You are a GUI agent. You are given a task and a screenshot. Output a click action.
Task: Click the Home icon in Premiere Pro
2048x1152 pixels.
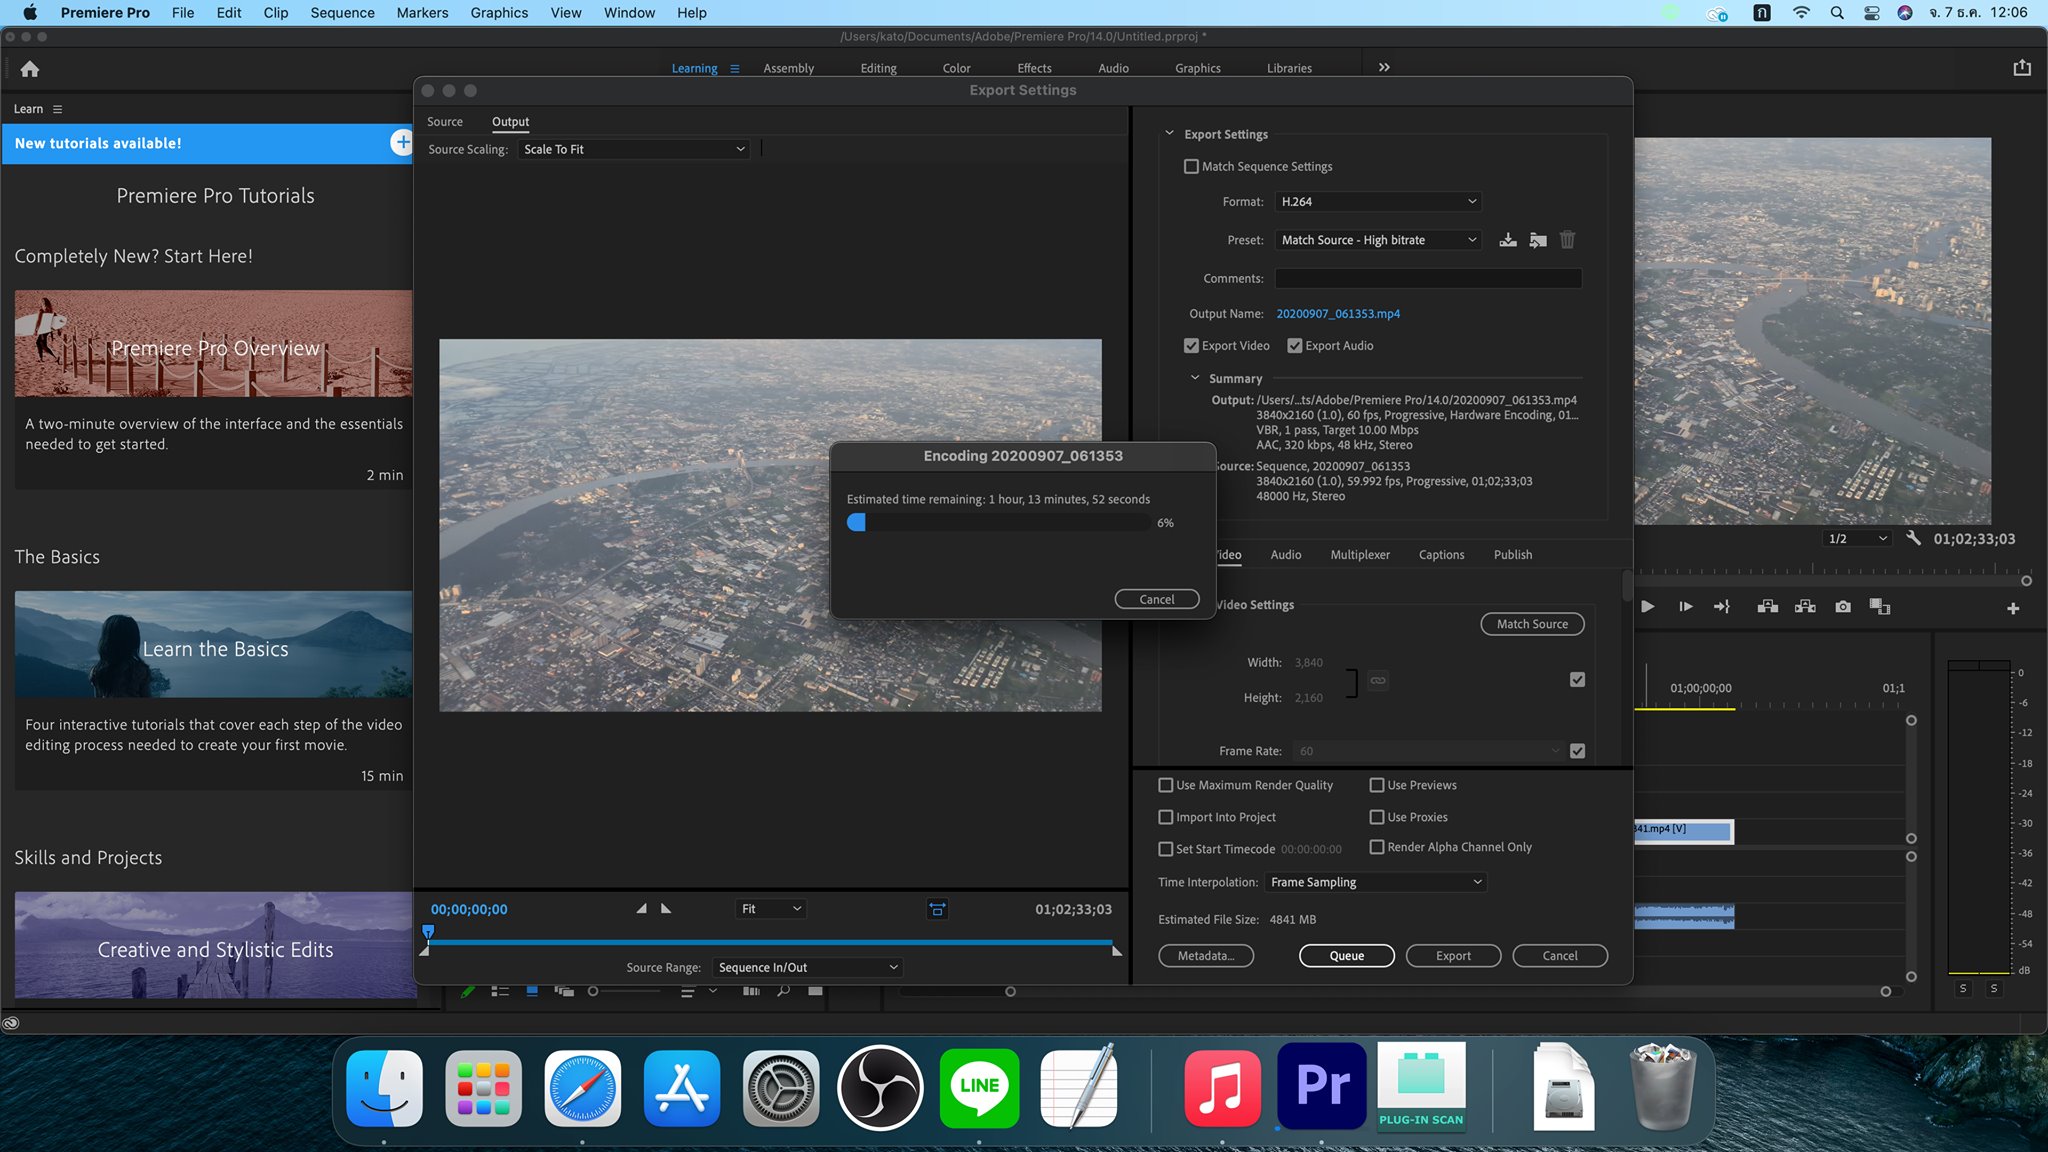tap(30, 69)
